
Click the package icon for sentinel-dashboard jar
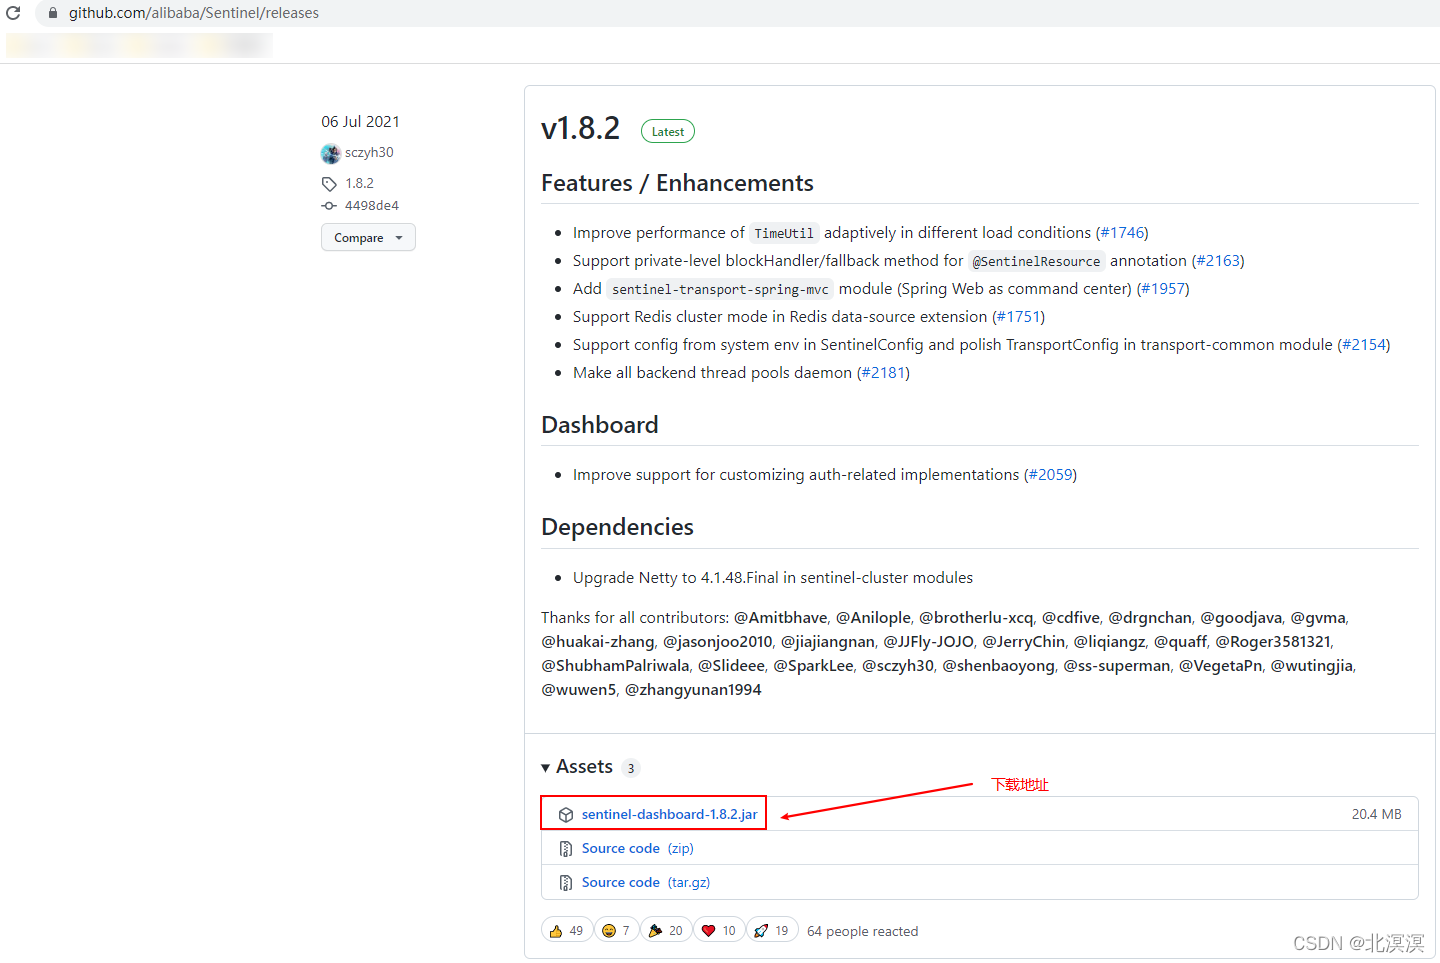tap(566, 815)
